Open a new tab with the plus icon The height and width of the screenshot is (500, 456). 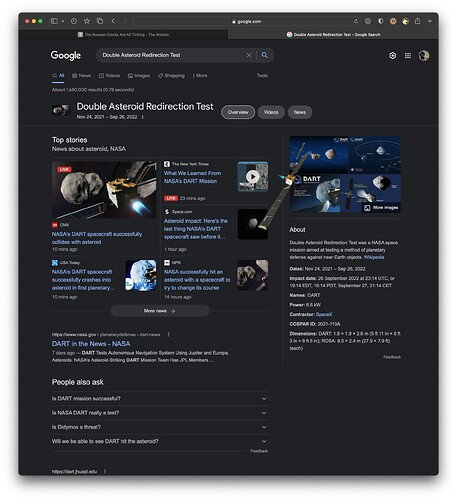point(430,21)
